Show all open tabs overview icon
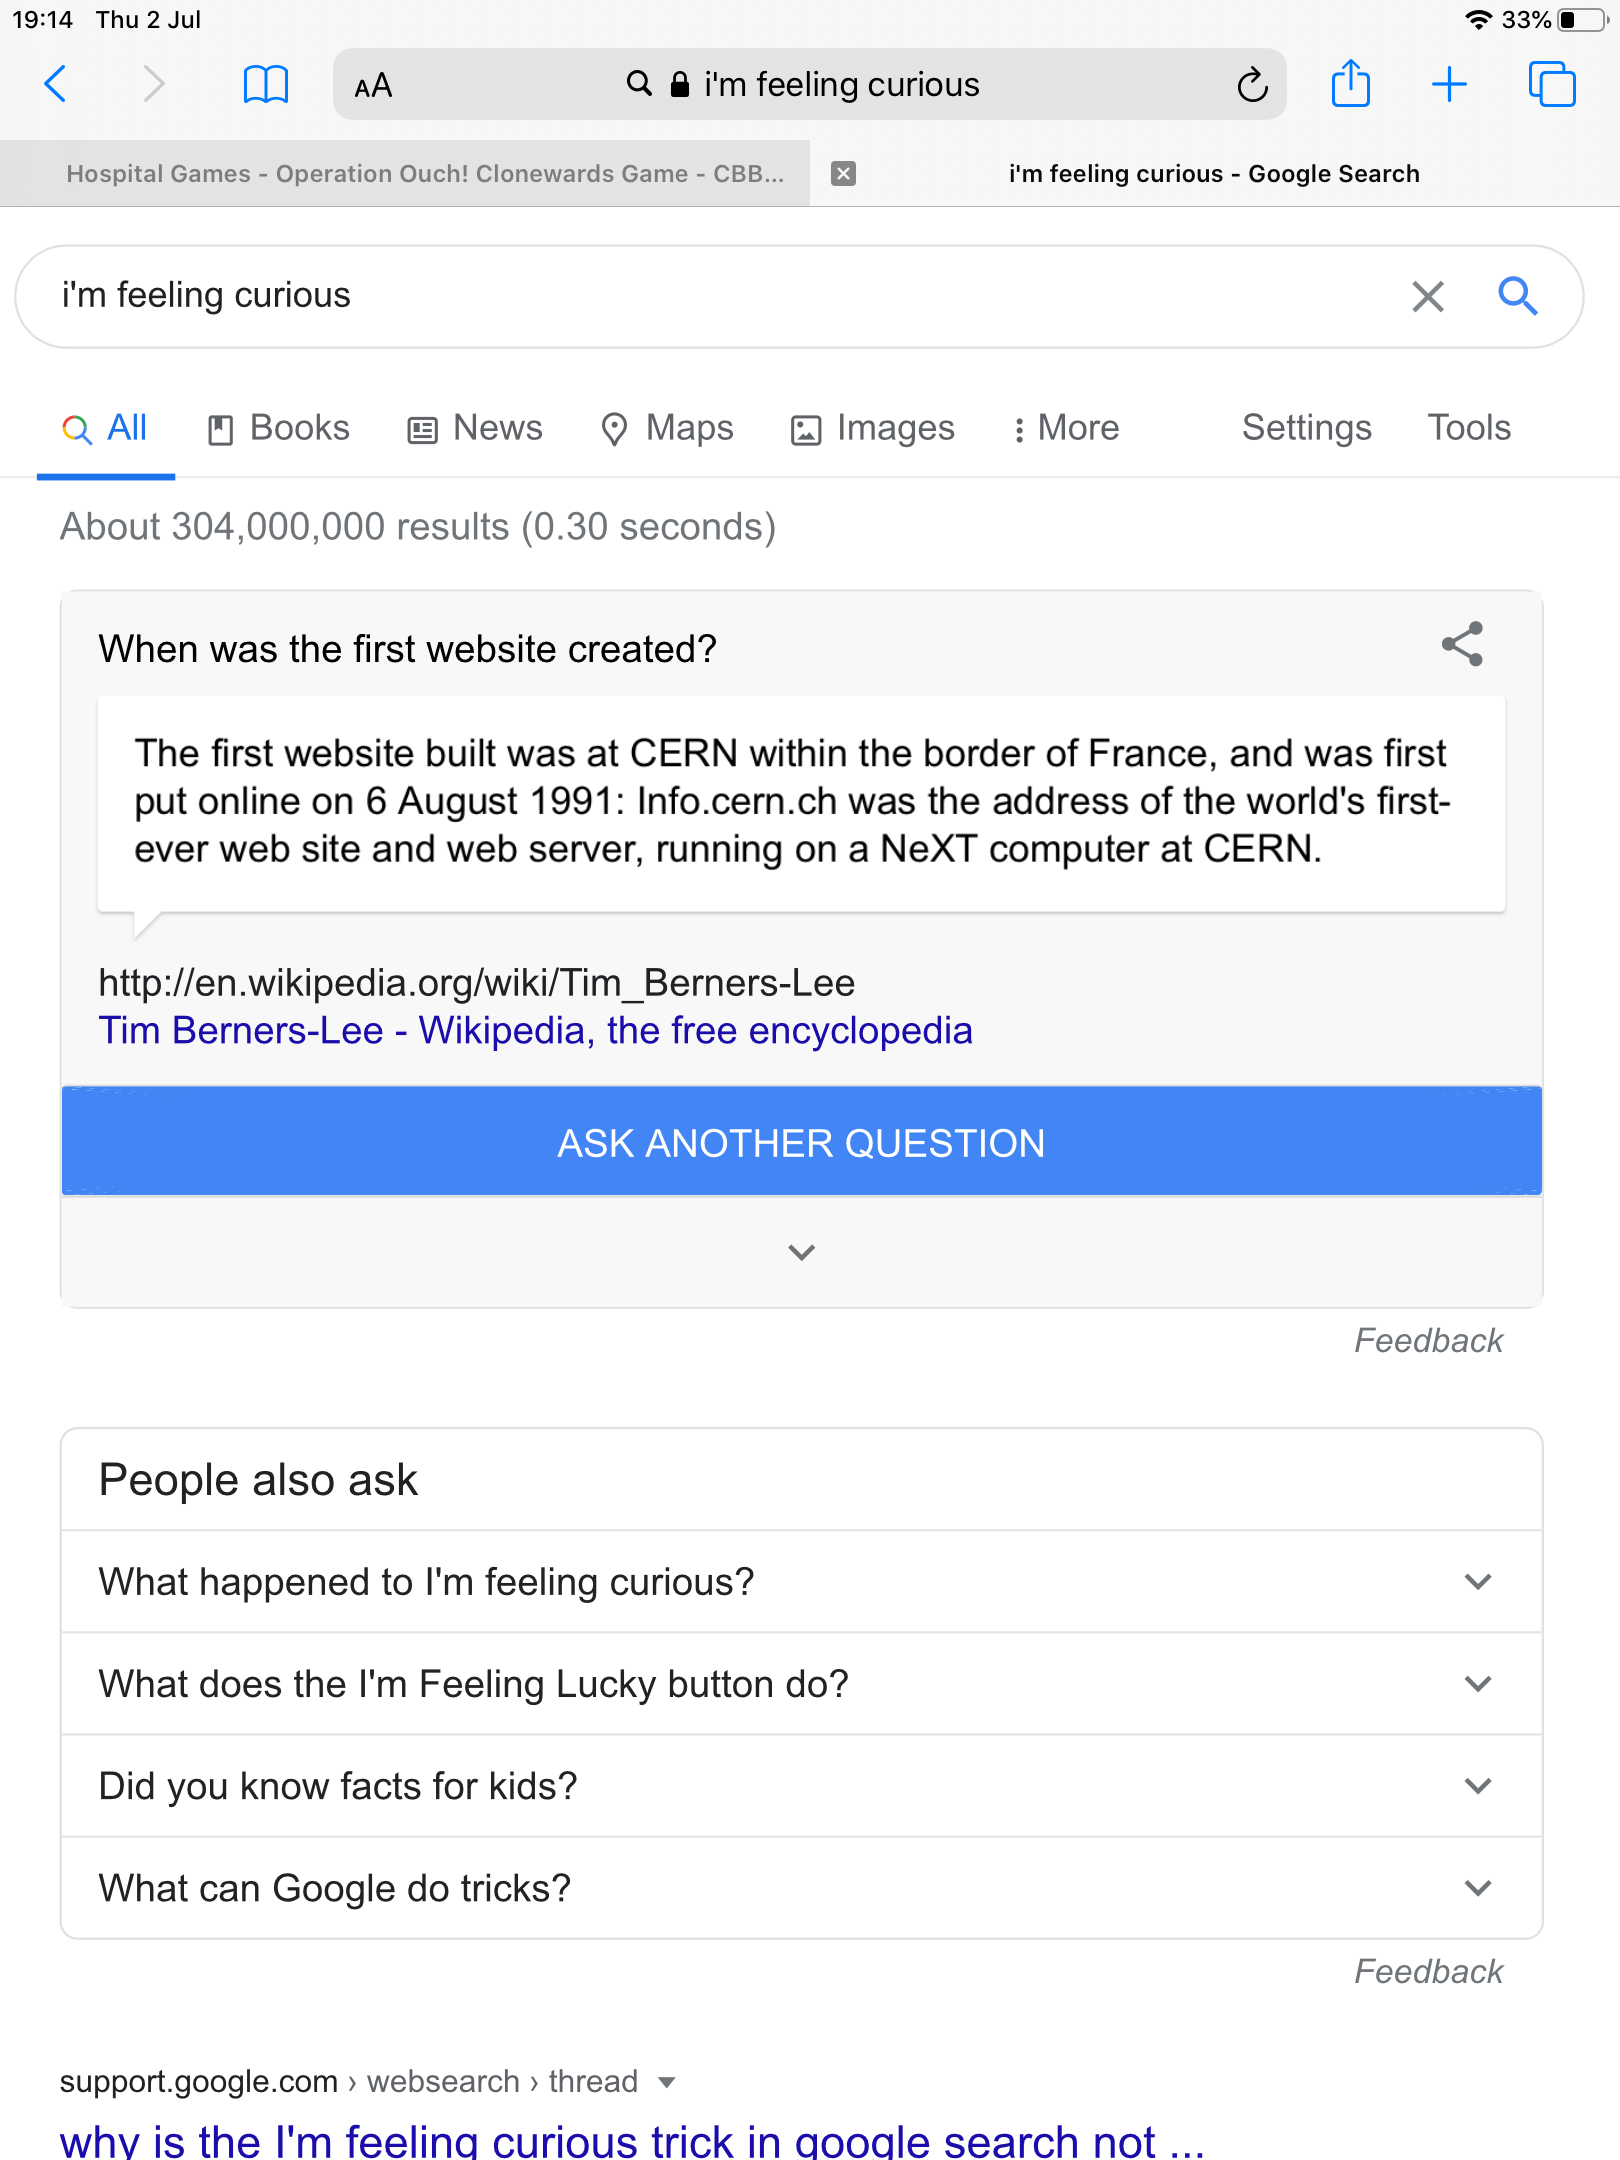 click(x=1551, y=84)
